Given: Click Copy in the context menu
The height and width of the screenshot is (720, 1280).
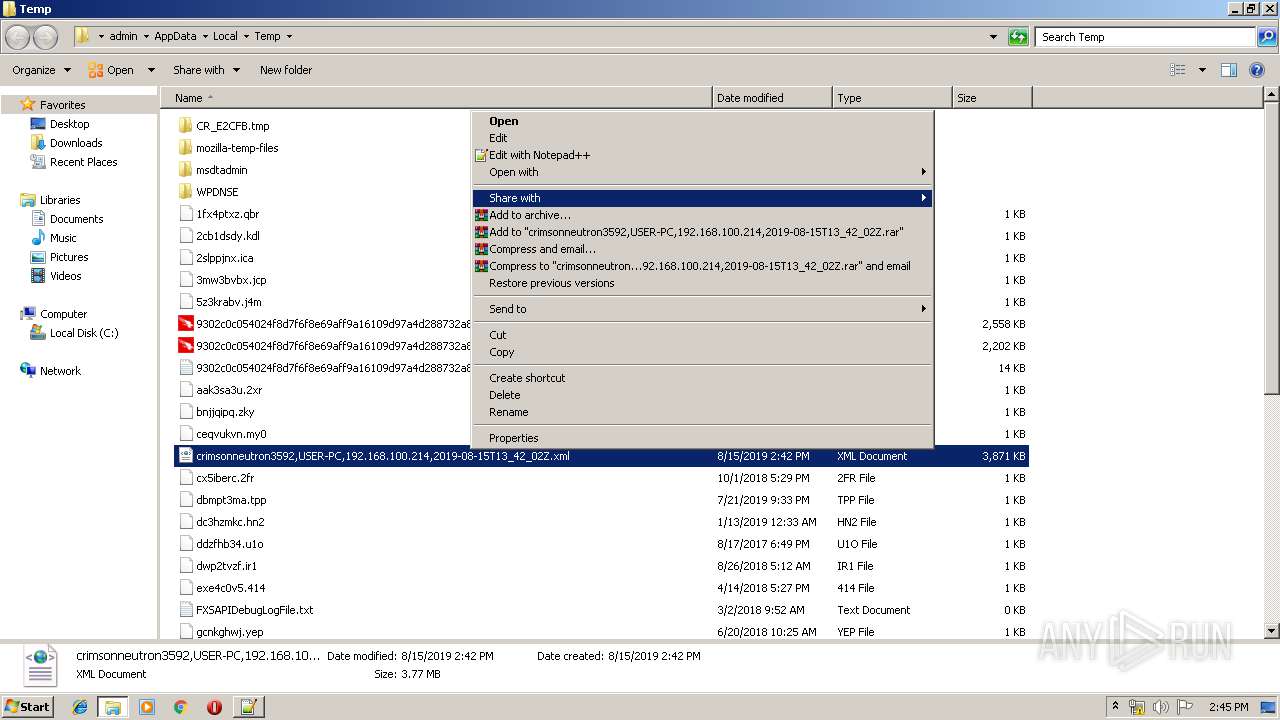Looking at the screenshot, I should pos(702,352).
